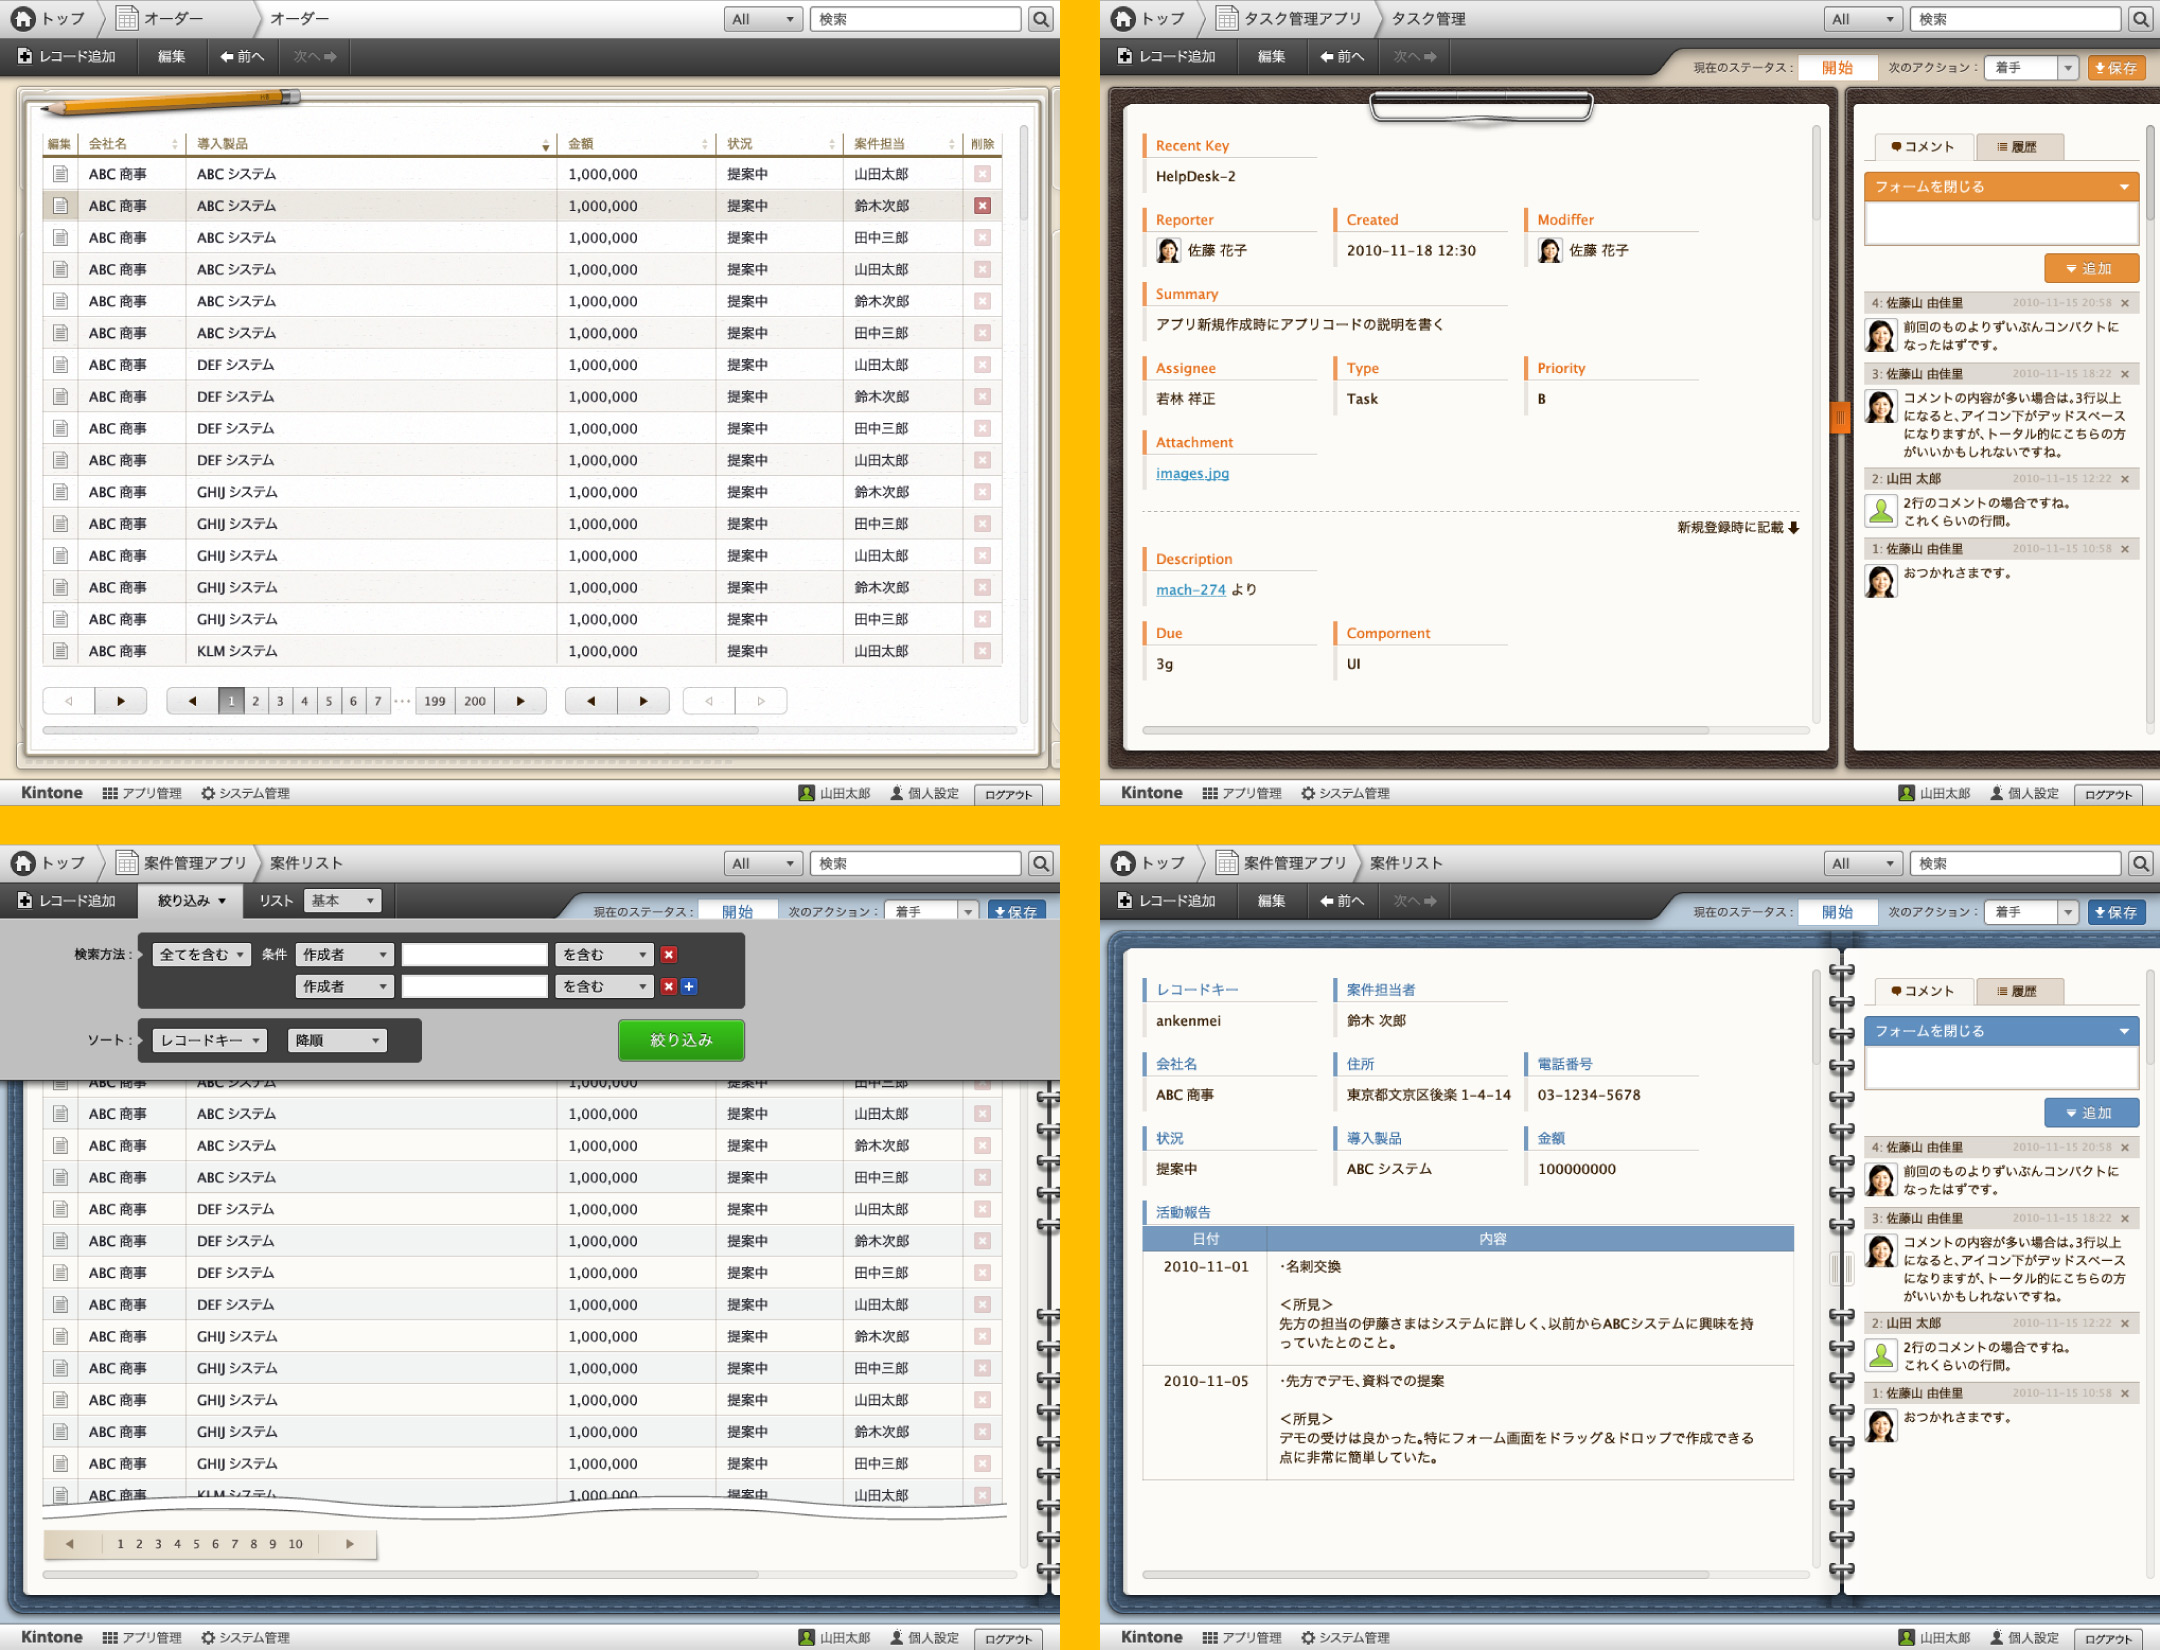Image resolution: width=2160 pixels, height=1650 pixels.
Task: Follow the mach-274 description link
Action: 1190,590
